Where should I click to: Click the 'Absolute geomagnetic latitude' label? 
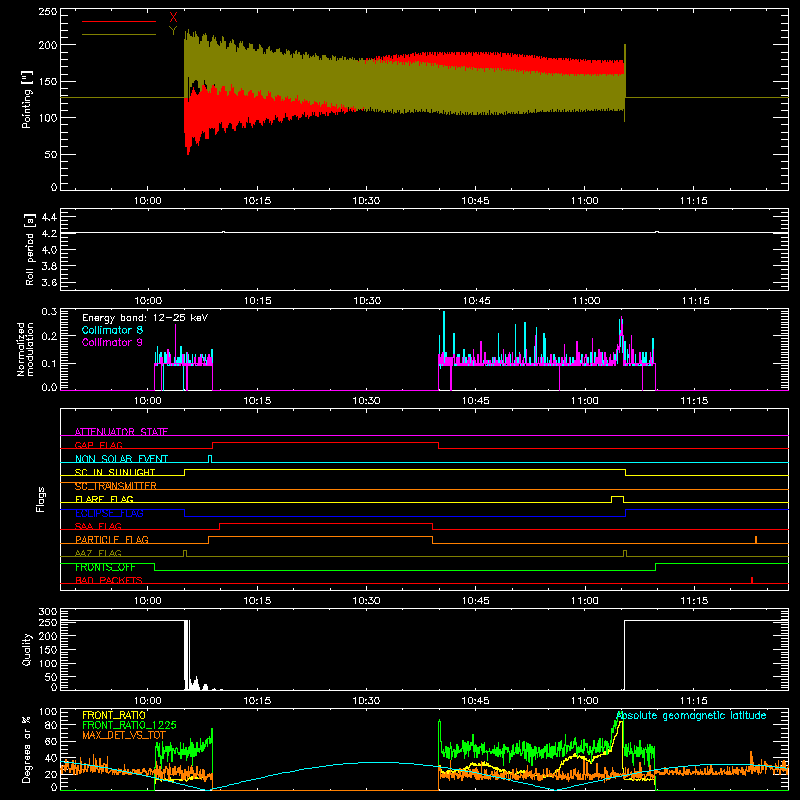(x=691, y=715)
